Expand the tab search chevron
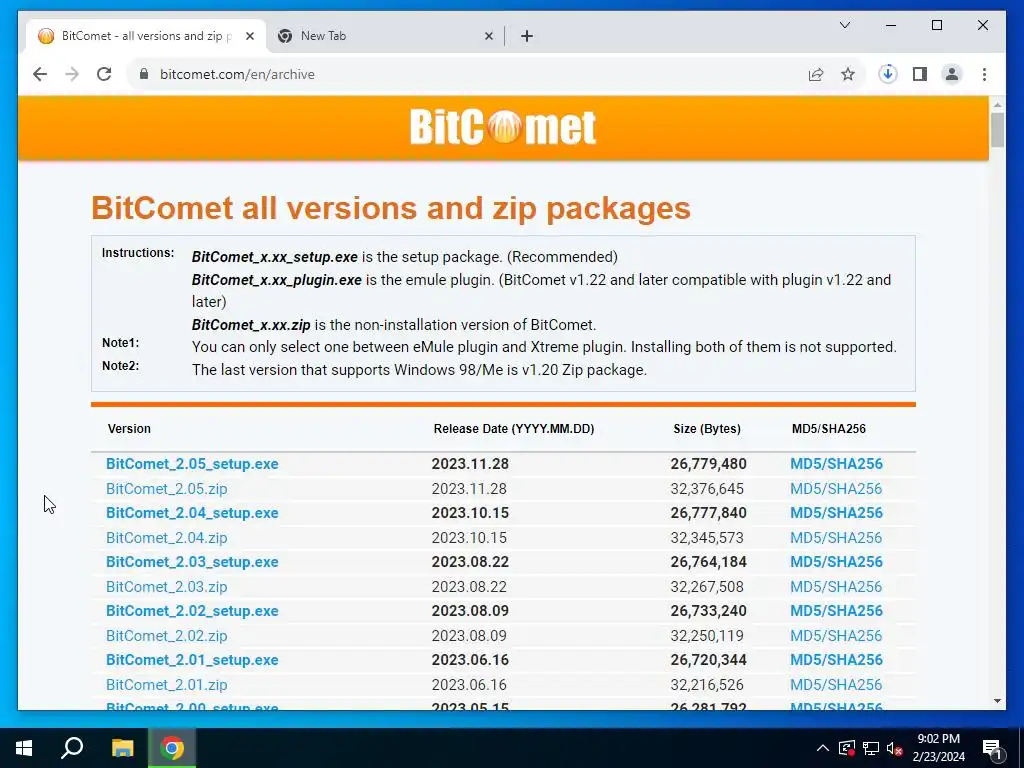This screenshot has width=1024, height=768. coord(844,25)
